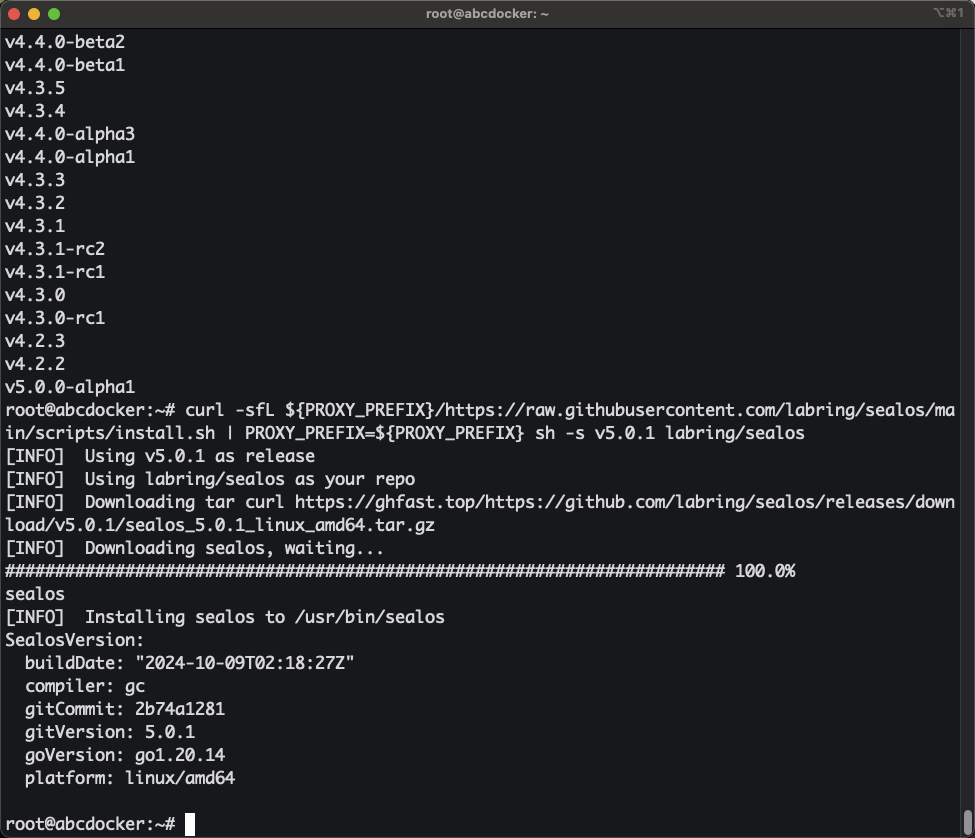Click the version line v4.3.3

pos(35,180)
